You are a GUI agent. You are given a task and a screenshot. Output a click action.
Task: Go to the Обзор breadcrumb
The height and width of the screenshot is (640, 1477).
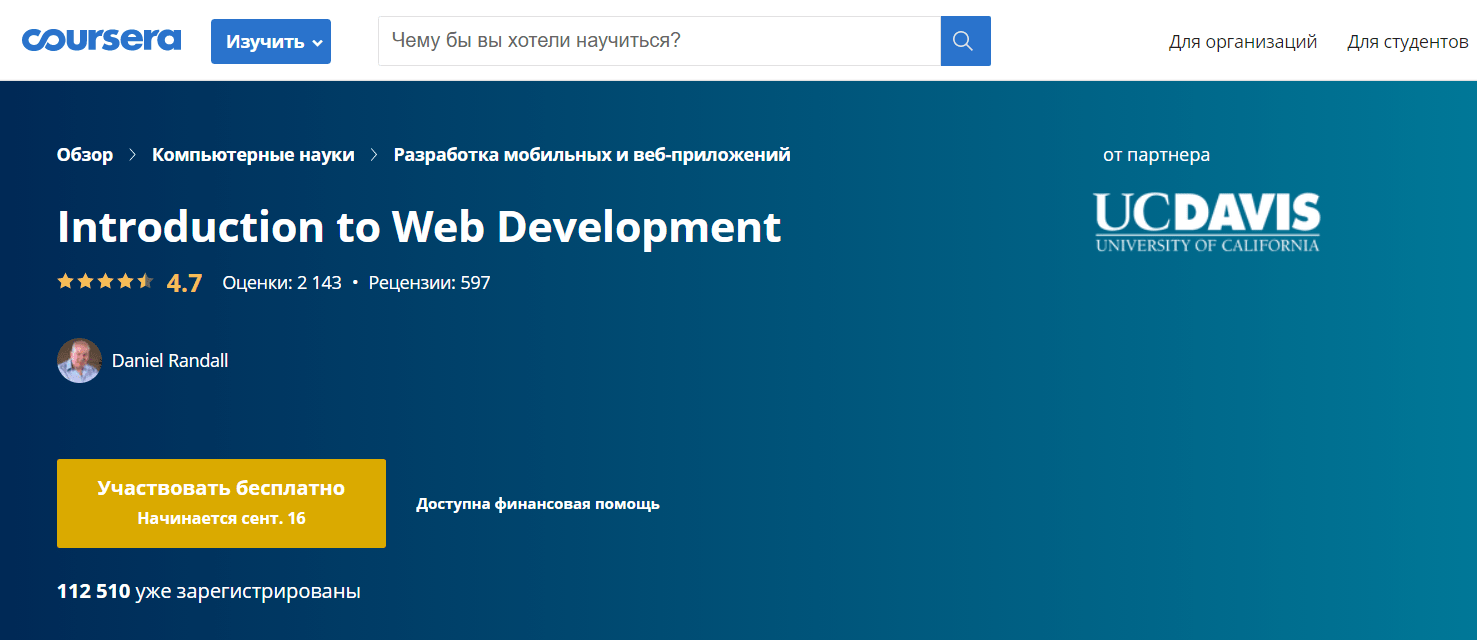(85, 155)
